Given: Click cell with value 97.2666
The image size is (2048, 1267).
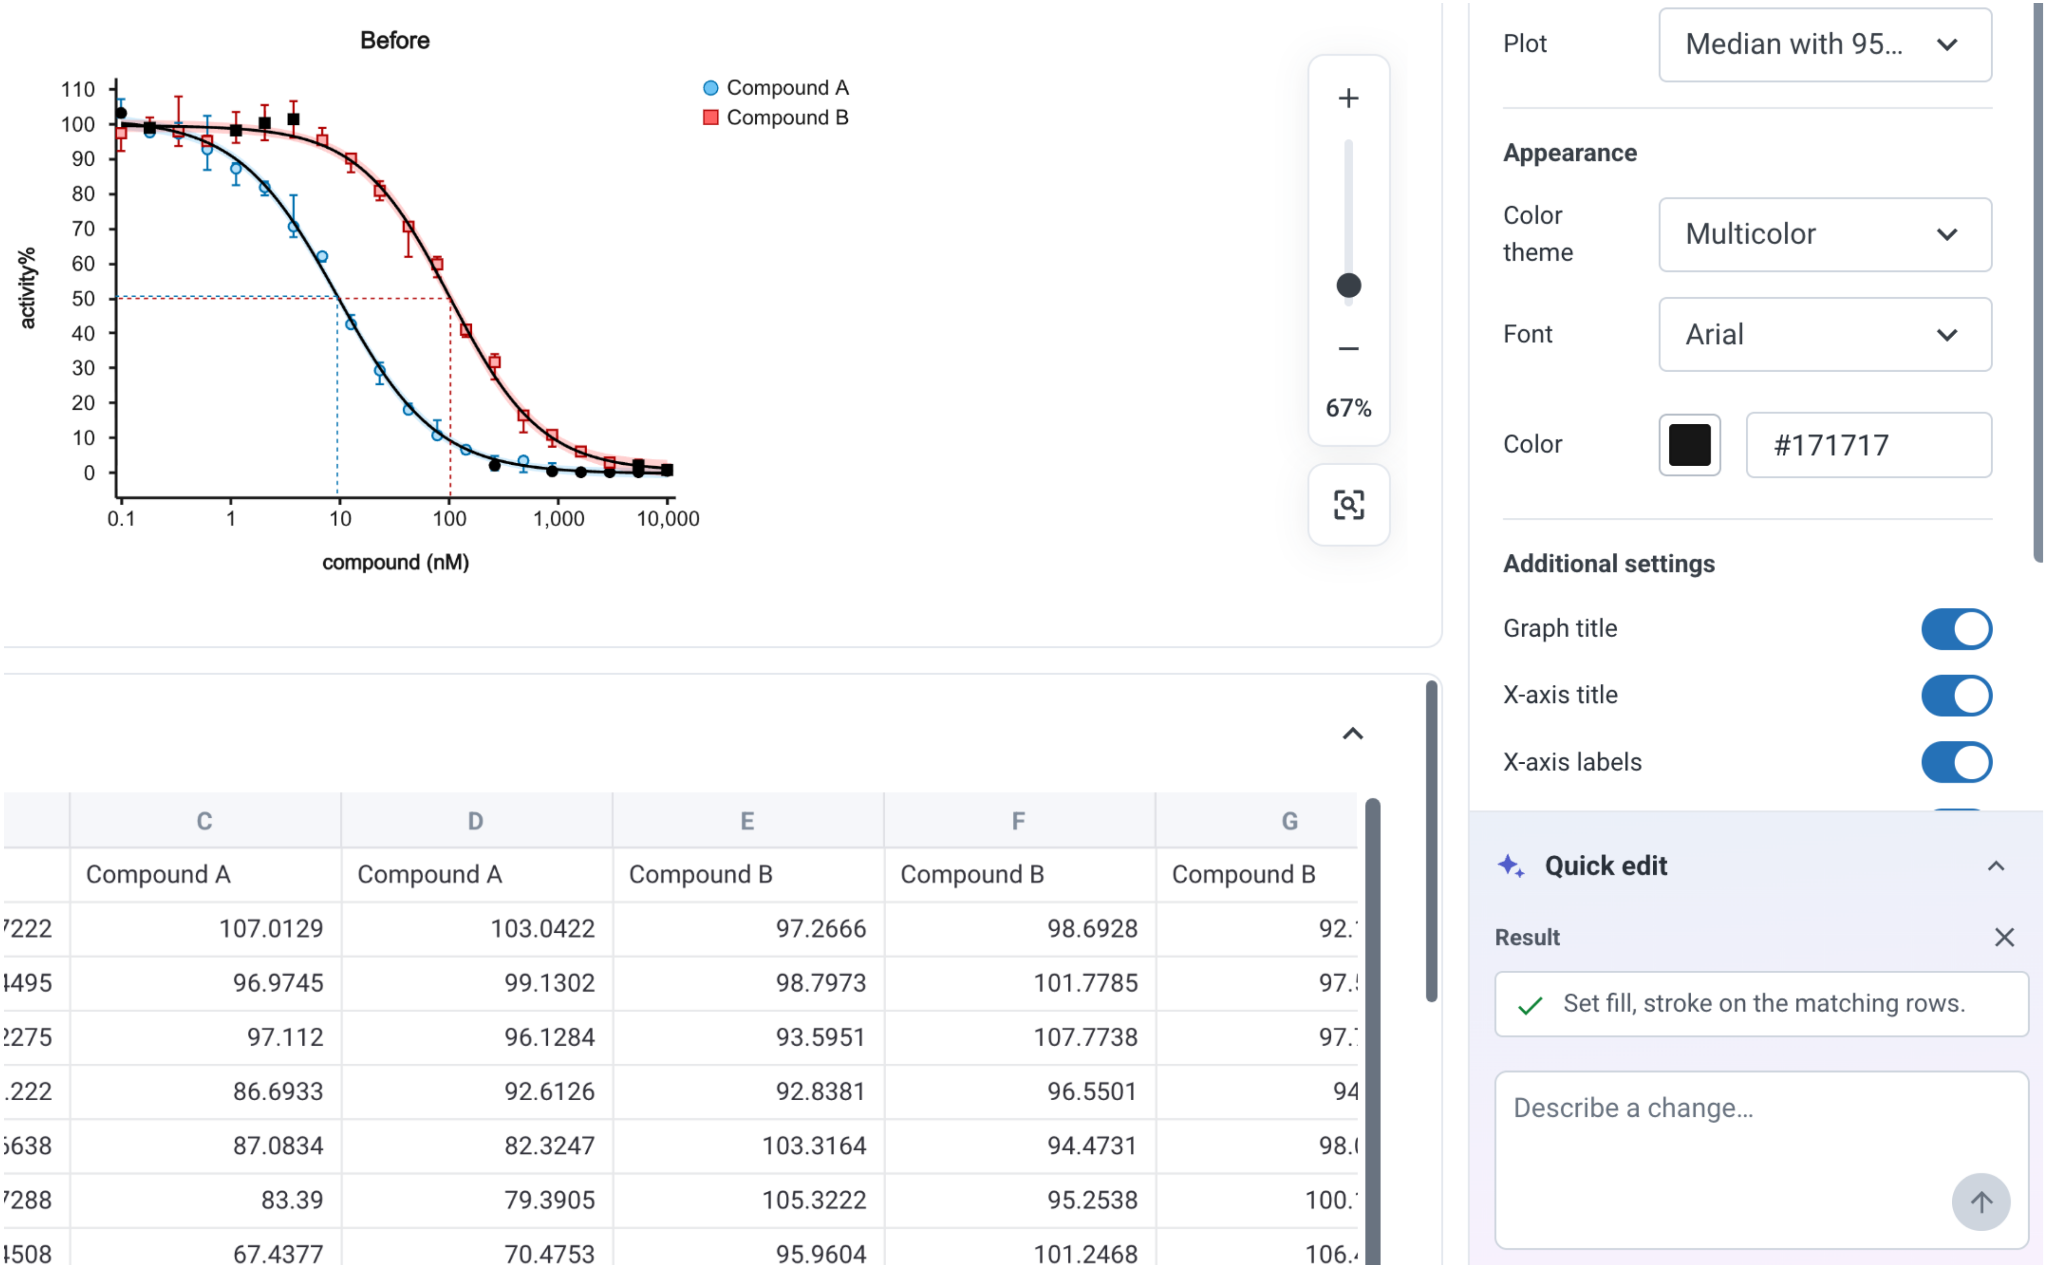Looking at the screenshot, I should point(747,929).
